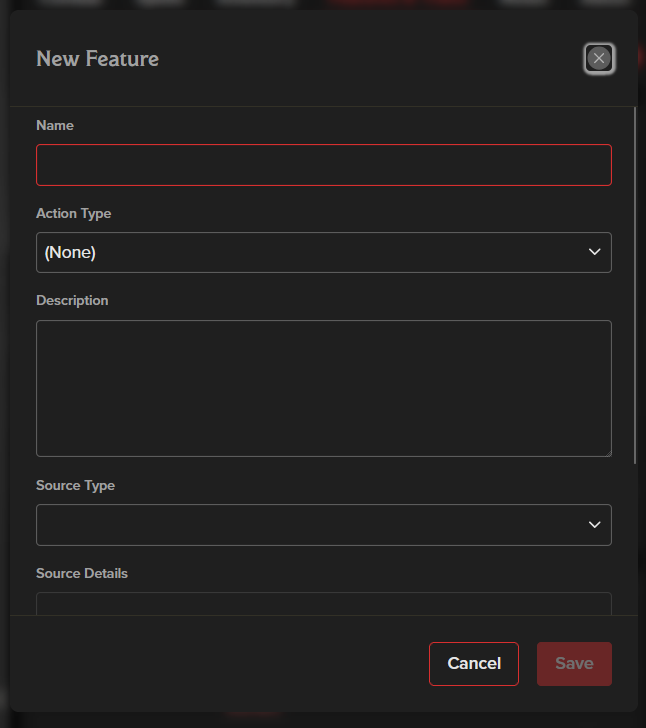Click the Source Type label
The image size is (646, 728).
click(75, 486)
